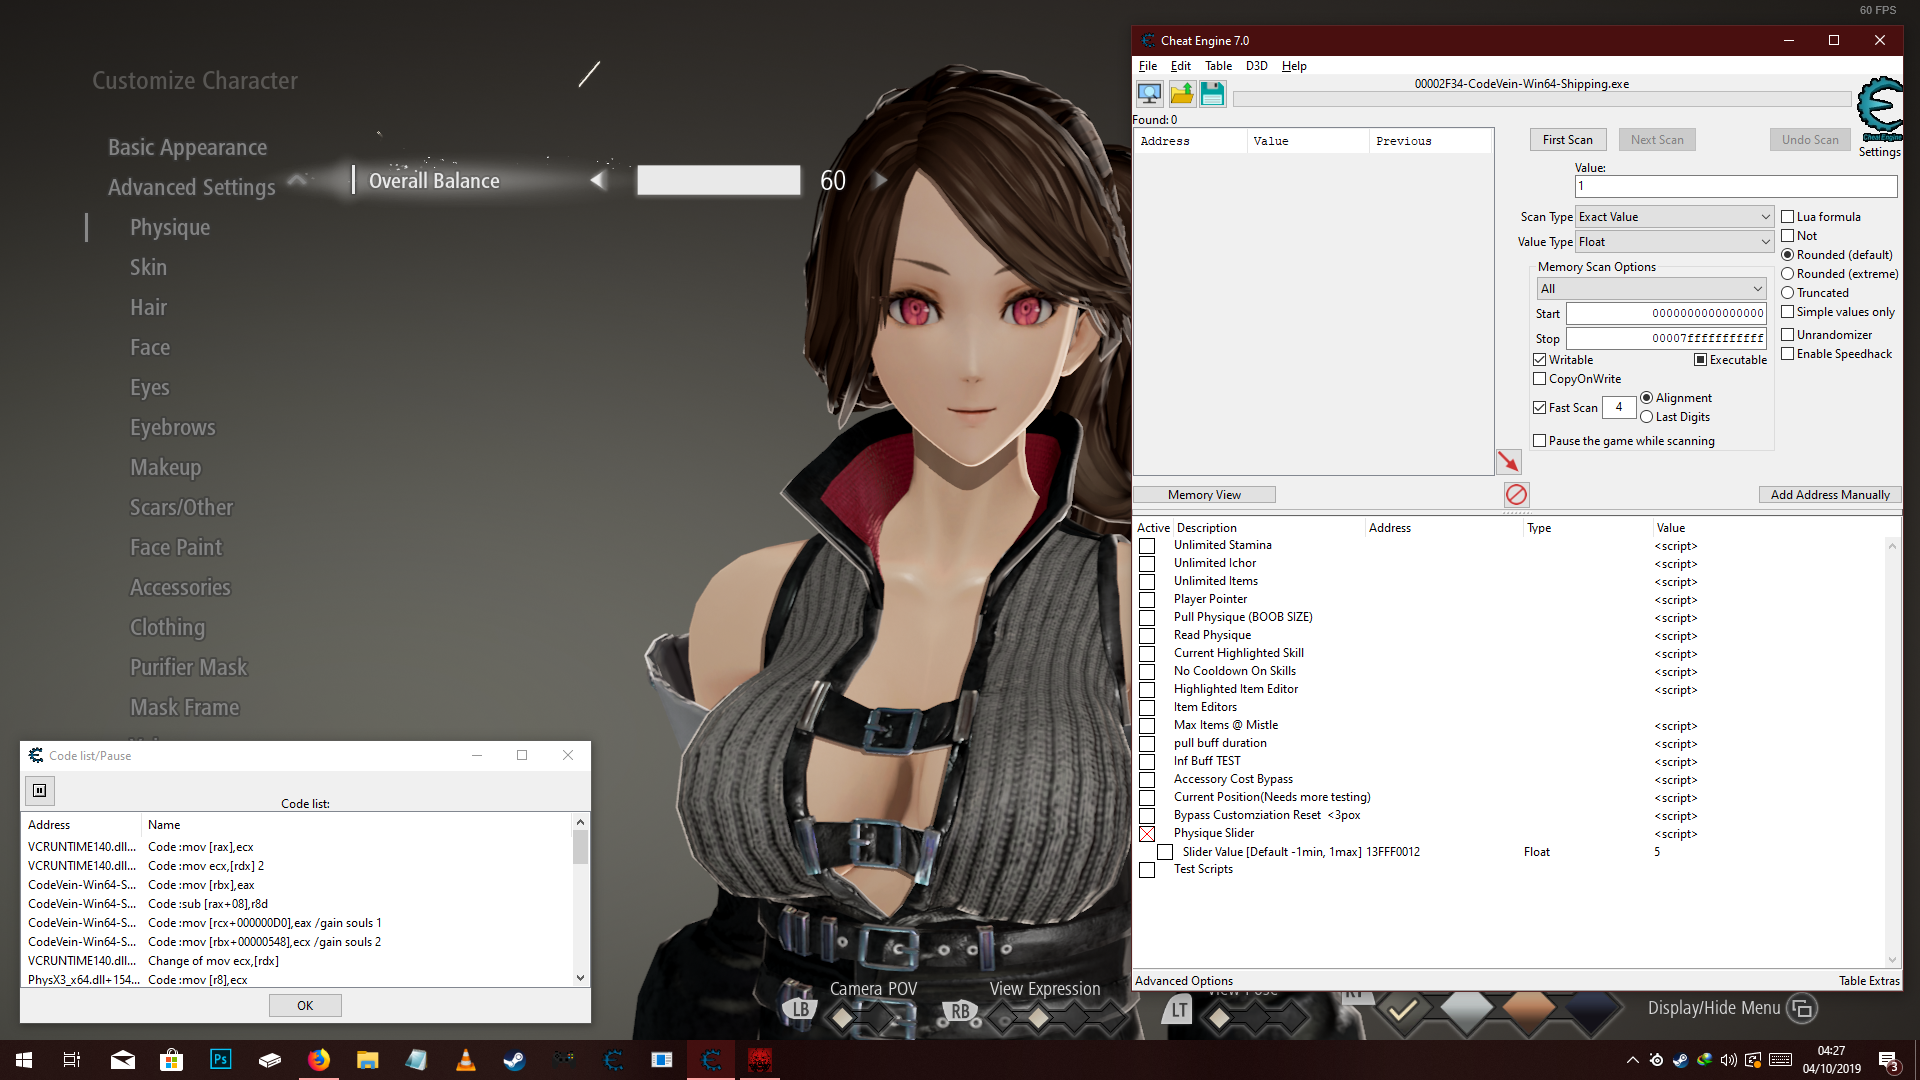Click the Overall Balance slider bar
The width and height of the screenshot is (1920, 1080).
pos(718,180)
